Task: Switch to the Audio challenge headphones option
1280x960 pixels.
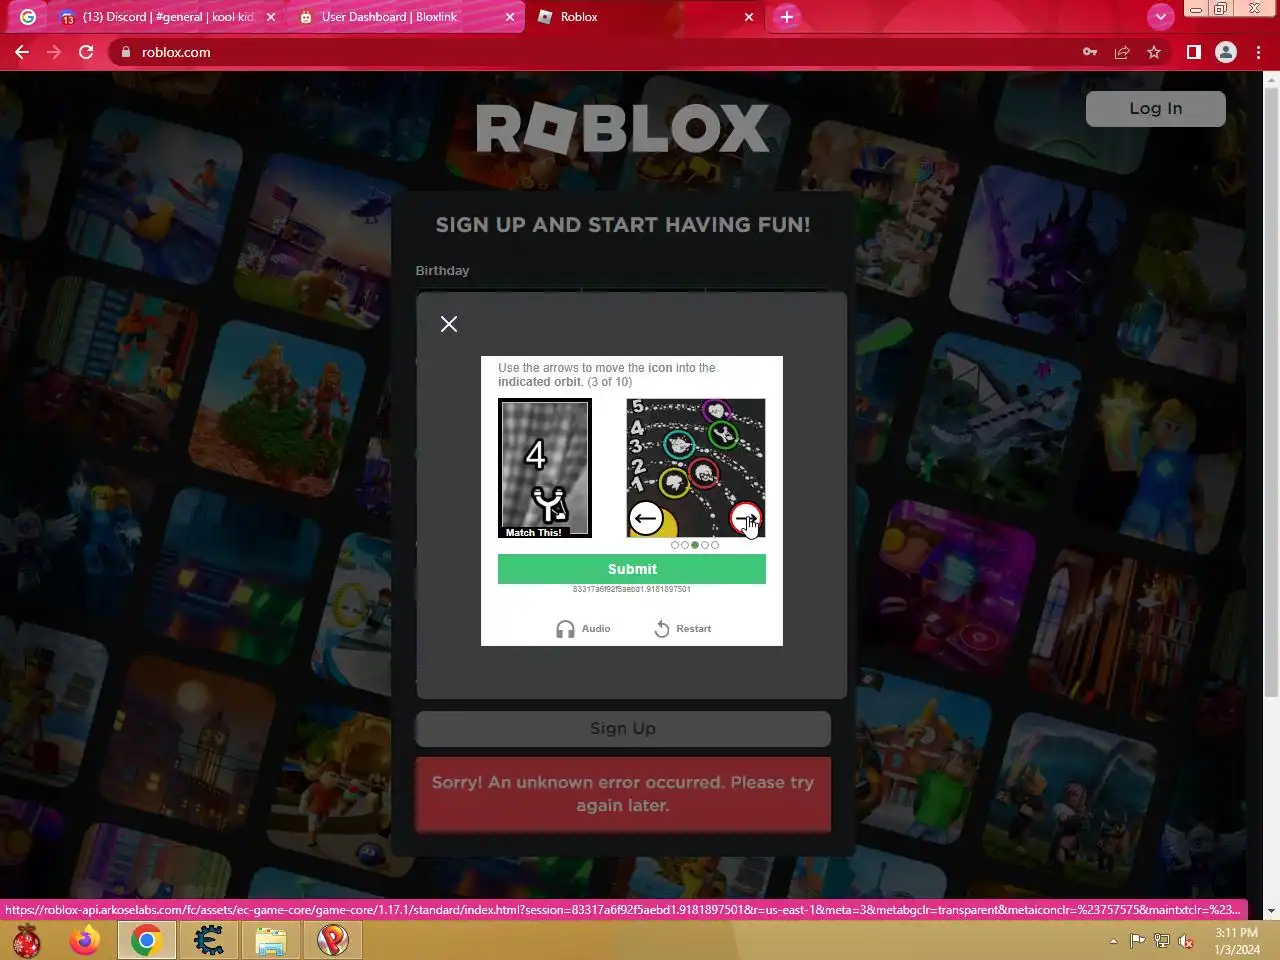Action: (583, 629)
